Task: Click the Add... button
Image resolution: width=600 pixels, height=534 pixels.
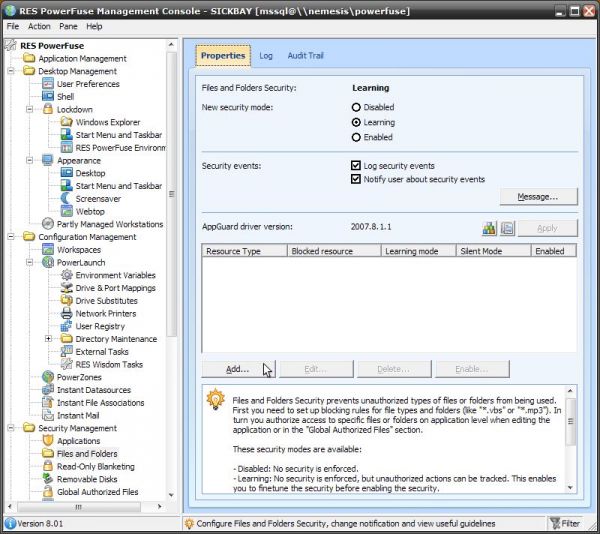Action: tap(238, 369)
